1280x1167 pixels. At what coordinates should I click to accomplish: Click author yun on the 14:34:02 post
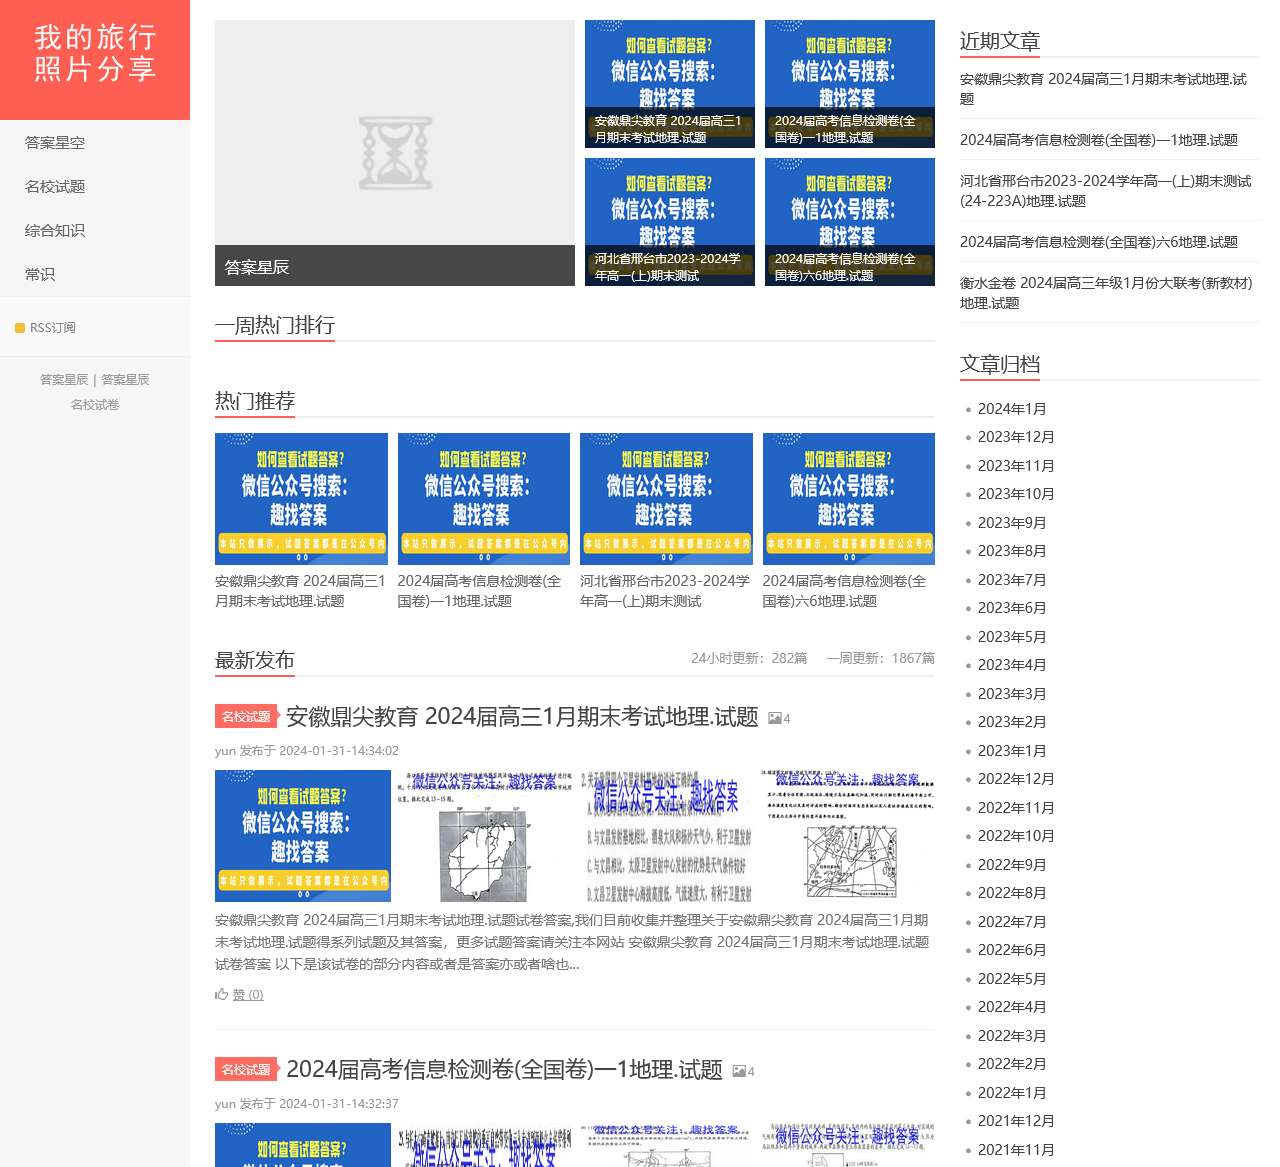pyautogui.click(x=225, y=751)
